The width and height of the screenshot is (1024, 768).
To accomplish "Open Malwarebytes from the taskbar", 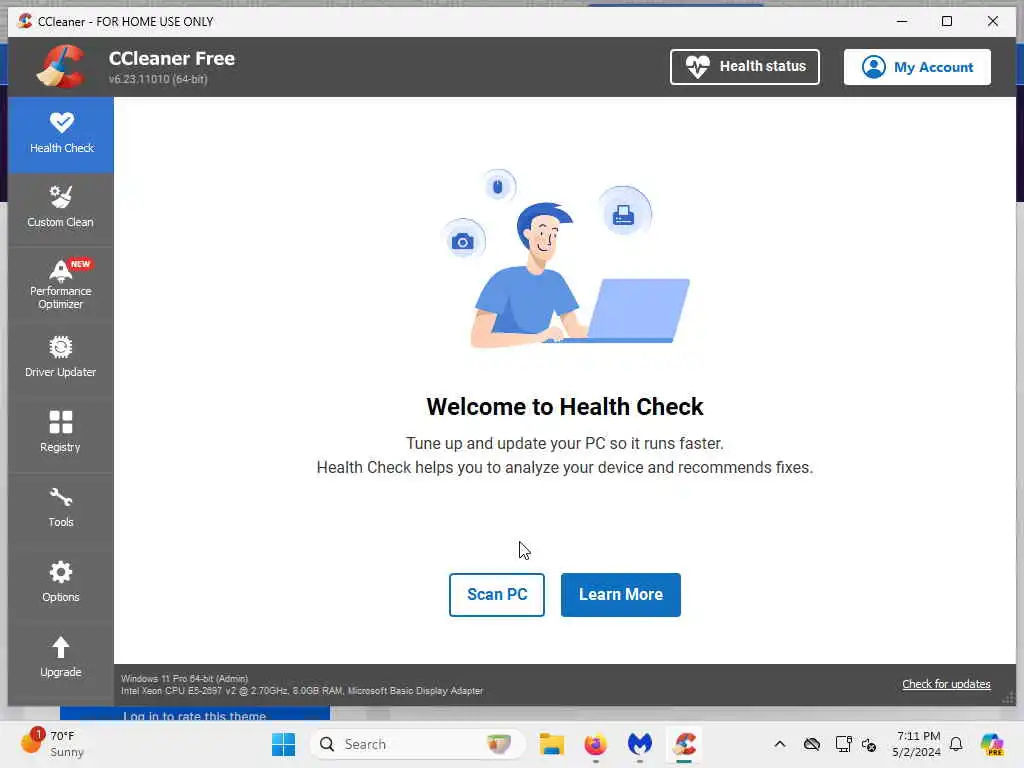I will (639, 744).
